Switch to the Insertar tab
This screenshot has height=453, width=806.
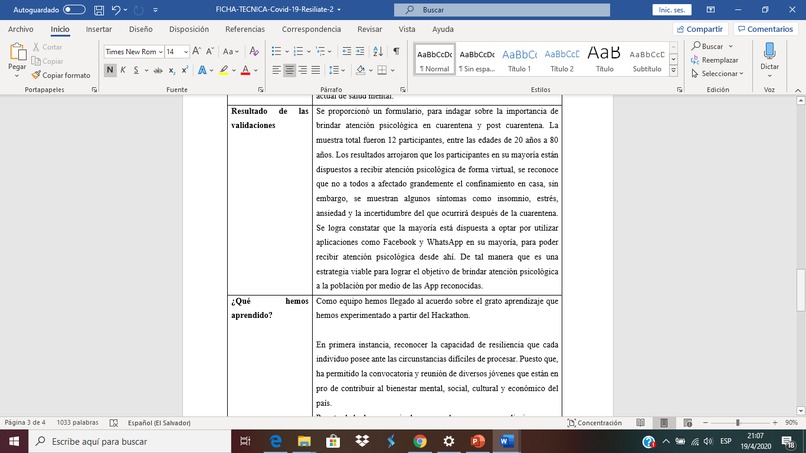click(99, 29)
